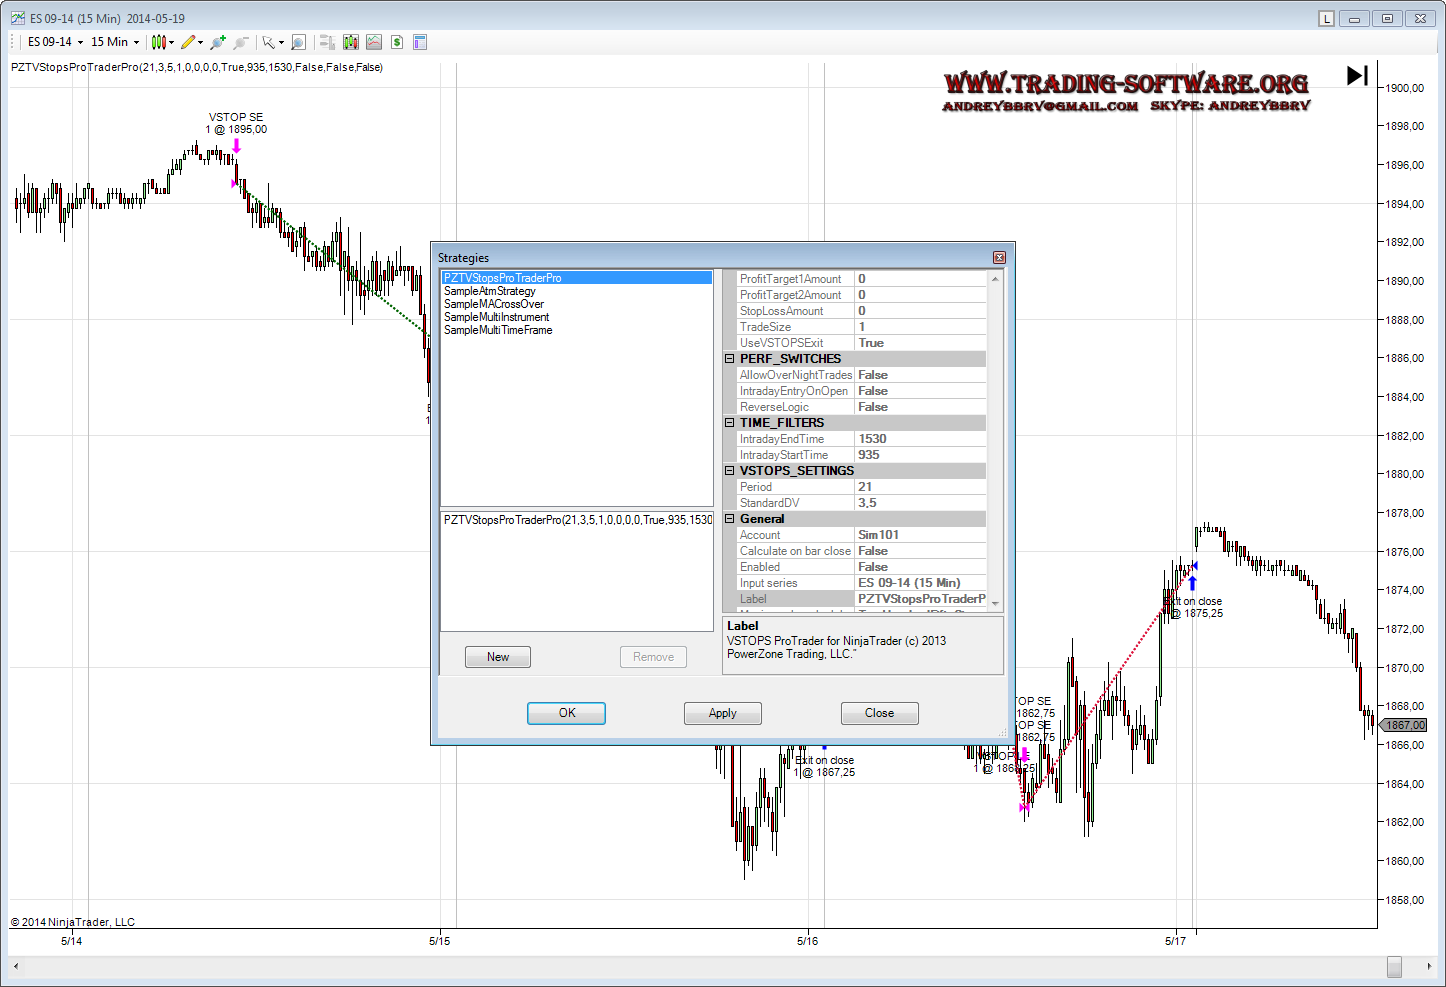Click the New strategy button
The height and width of the screenshot is (987, 1446).
point(498,657)
